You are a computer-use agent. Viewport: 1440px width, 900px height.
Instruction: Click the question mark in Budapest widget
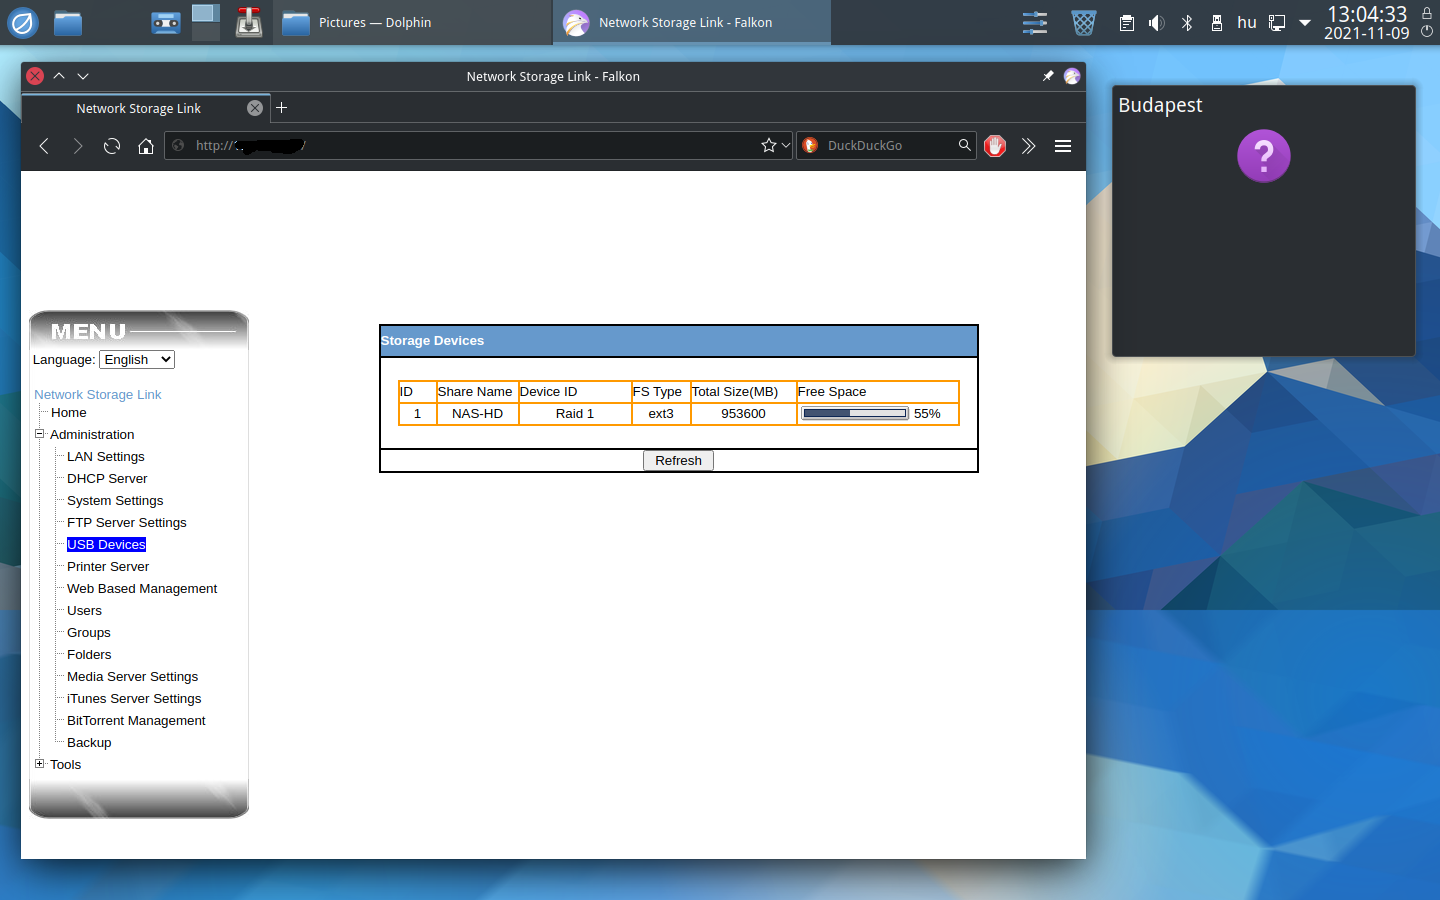coord(1264,156)
